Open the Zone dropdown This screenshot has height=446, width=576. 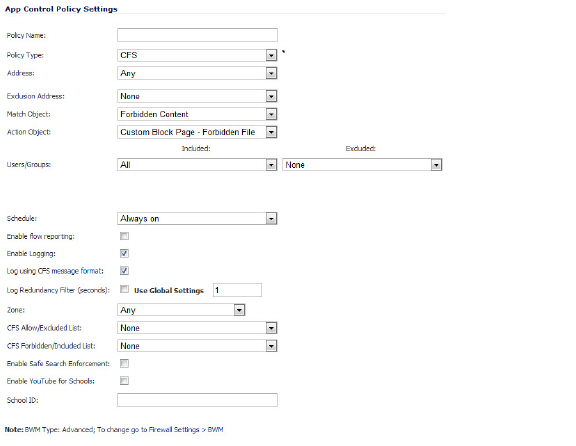click(181, 310)
